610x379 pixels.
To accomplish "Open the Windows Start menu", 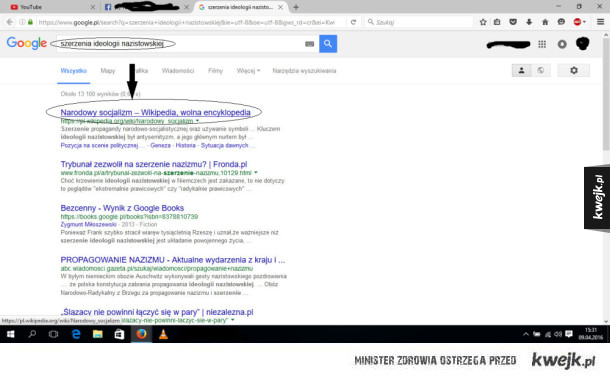I will pyautogui.click(x=11, y=334).
